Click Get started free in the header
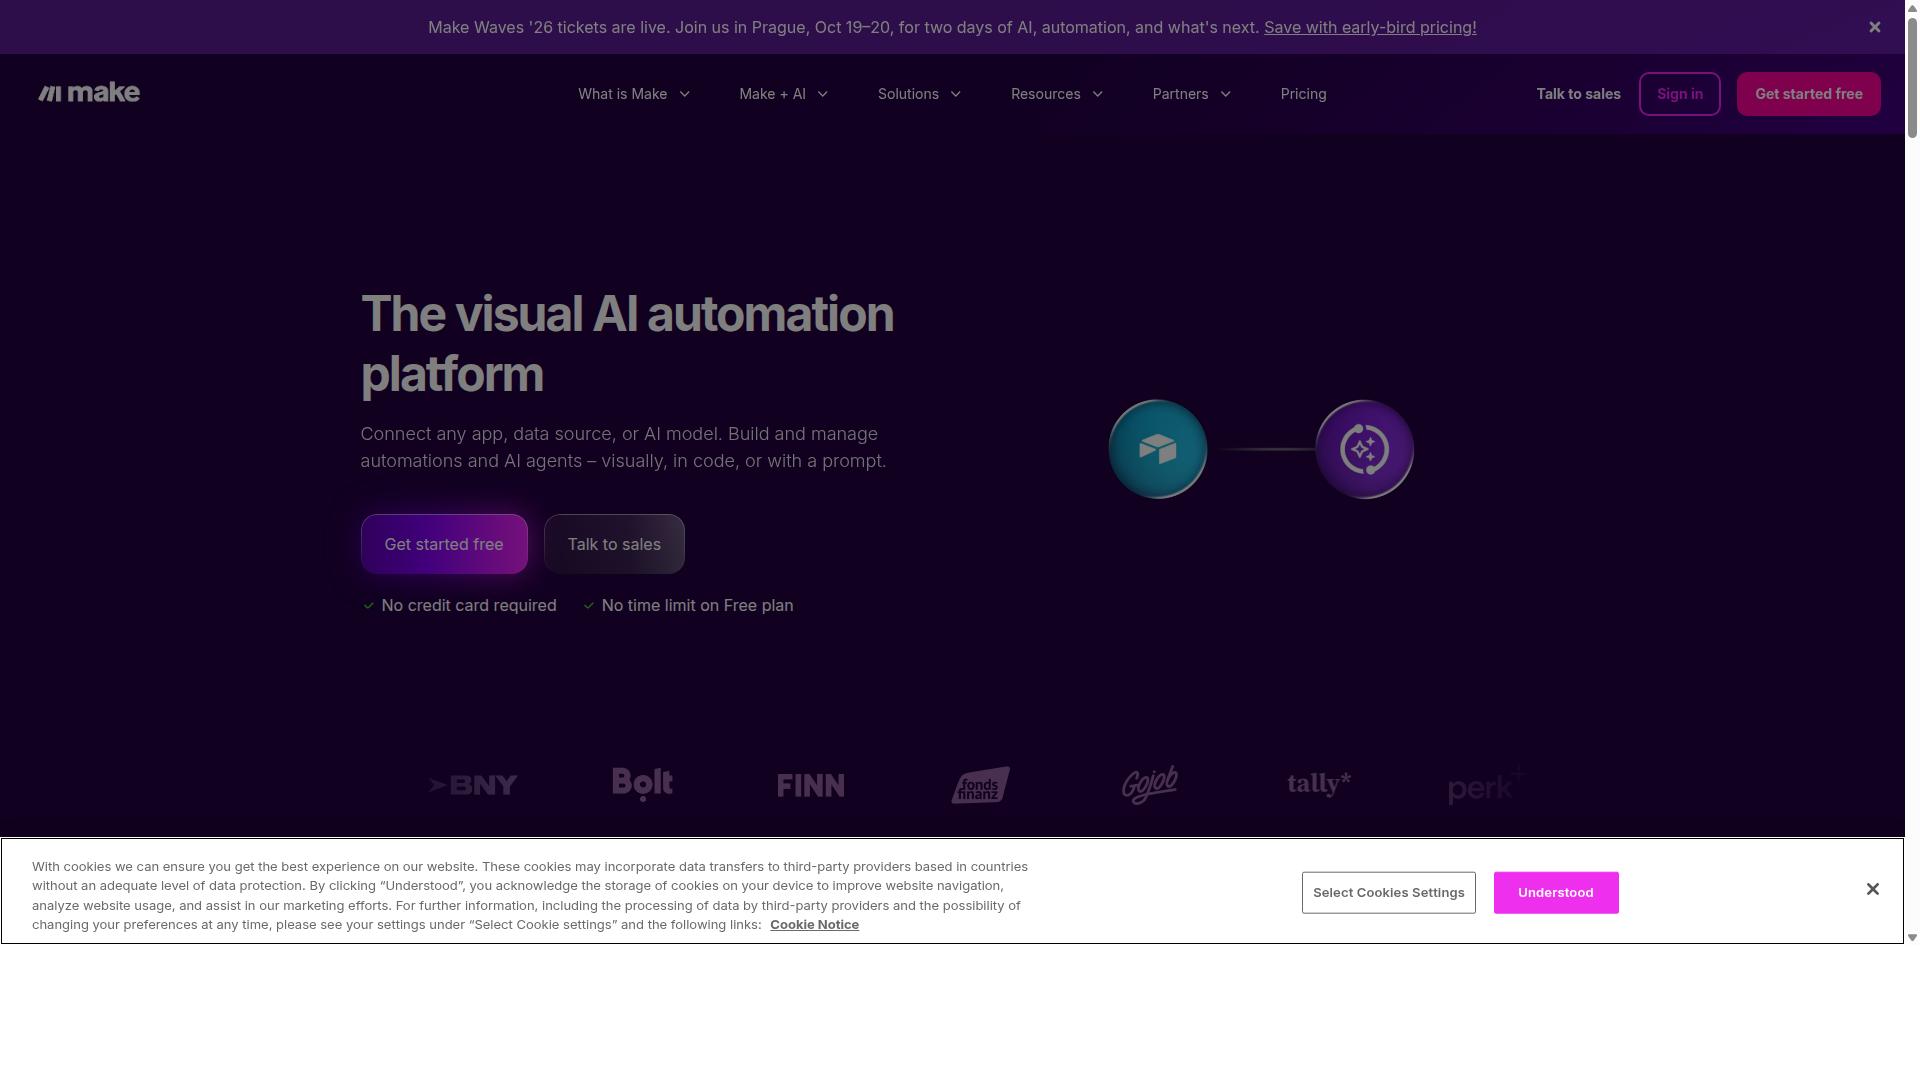 [x=1809, y=94]
